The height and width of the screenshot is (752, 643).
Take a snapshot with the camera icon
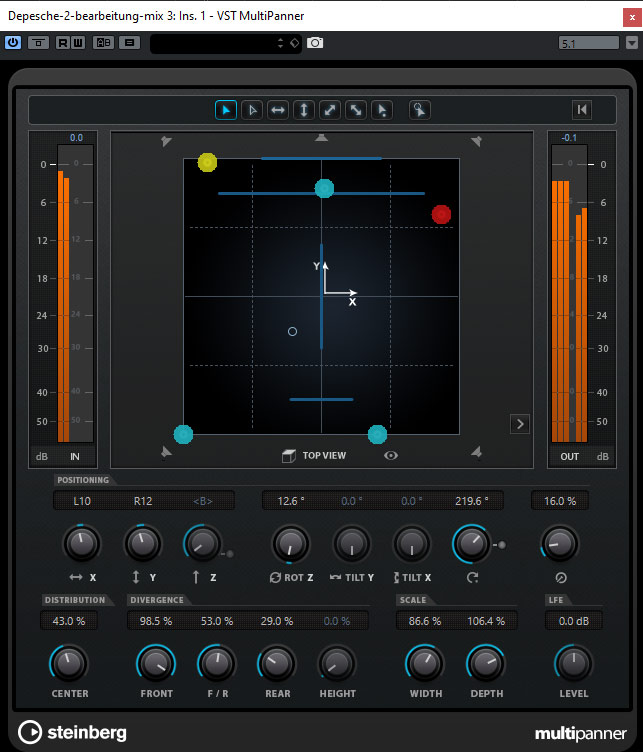(315, 43)
